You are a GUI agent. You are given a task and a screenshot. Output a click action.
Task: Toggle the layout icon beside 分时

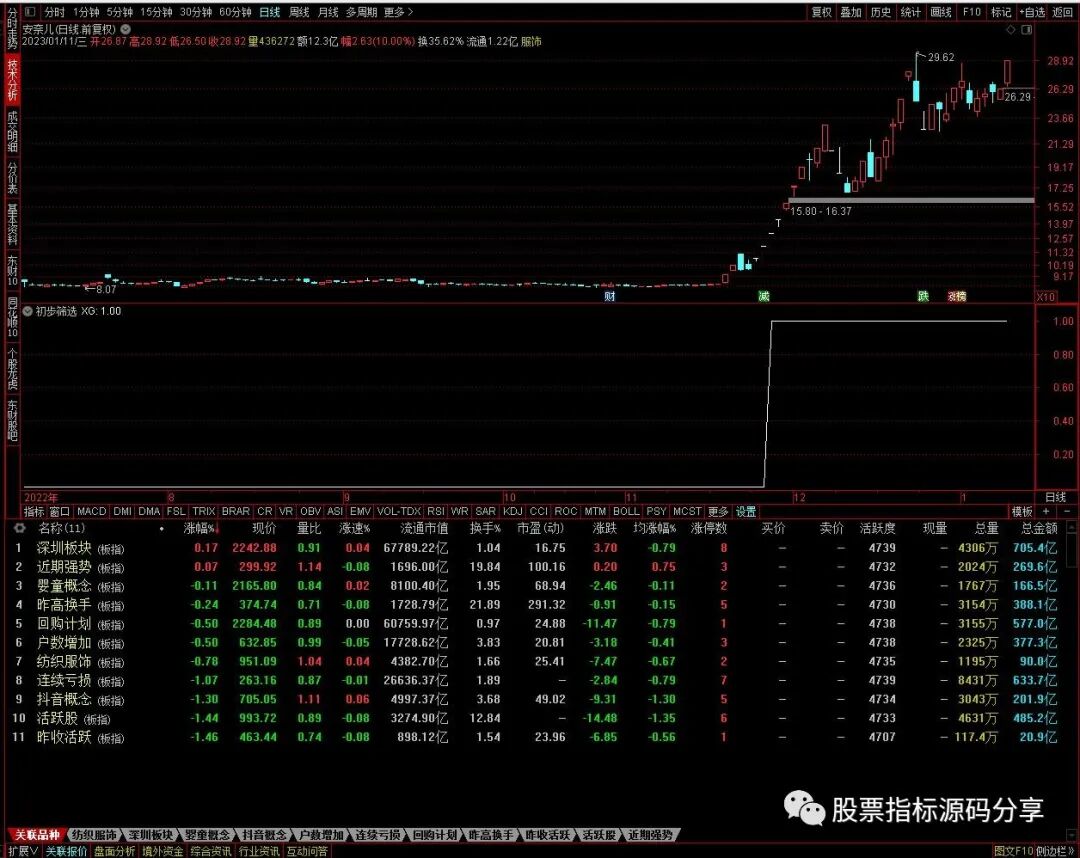[30, 12]
